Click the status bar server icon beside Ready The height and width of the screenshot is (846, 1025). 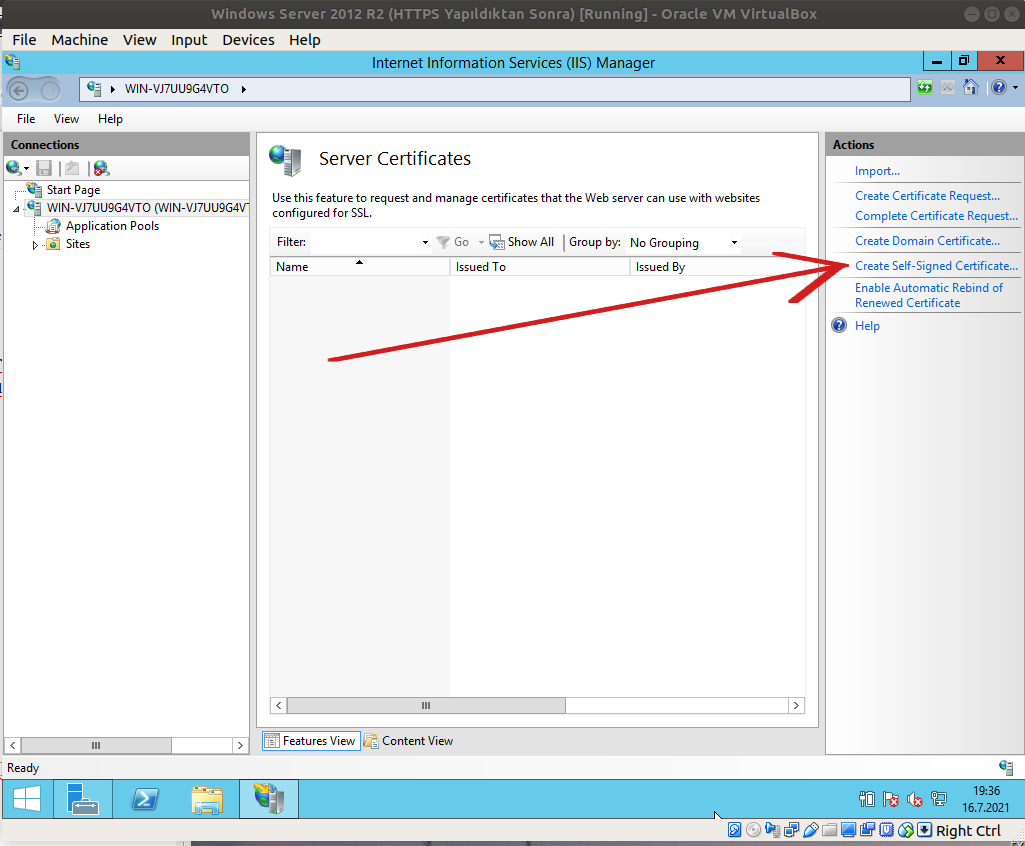pos(1005,768)
